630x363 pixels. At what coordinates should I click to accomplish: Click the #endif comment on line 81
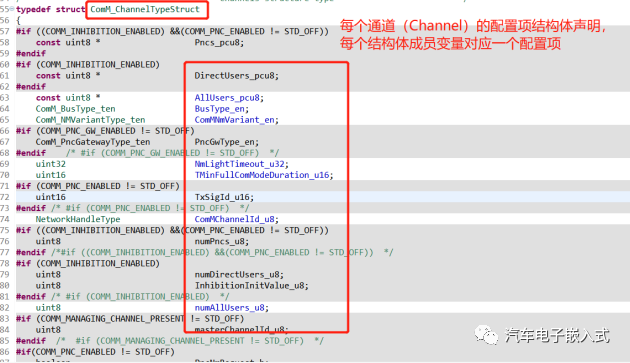pyautogui.click(x=140, y=297)
